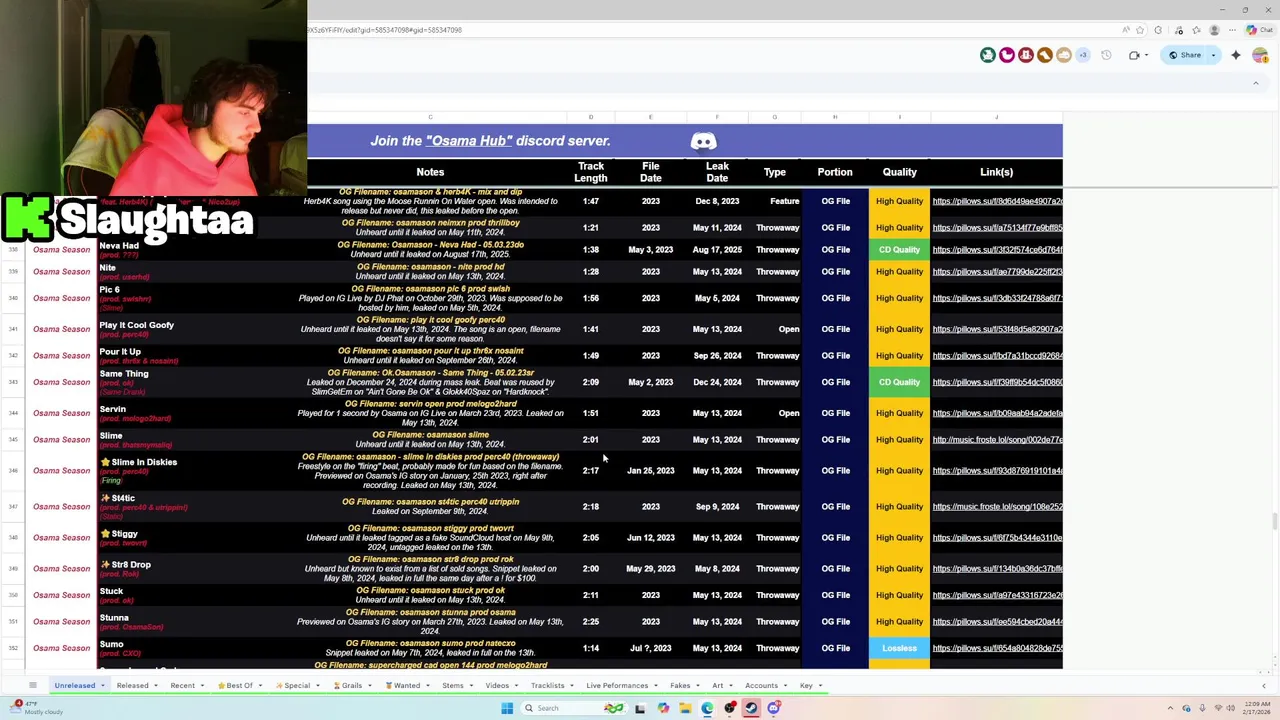Select the Track Length header cell
1280x720 pixels.
[x=591, y=172]
